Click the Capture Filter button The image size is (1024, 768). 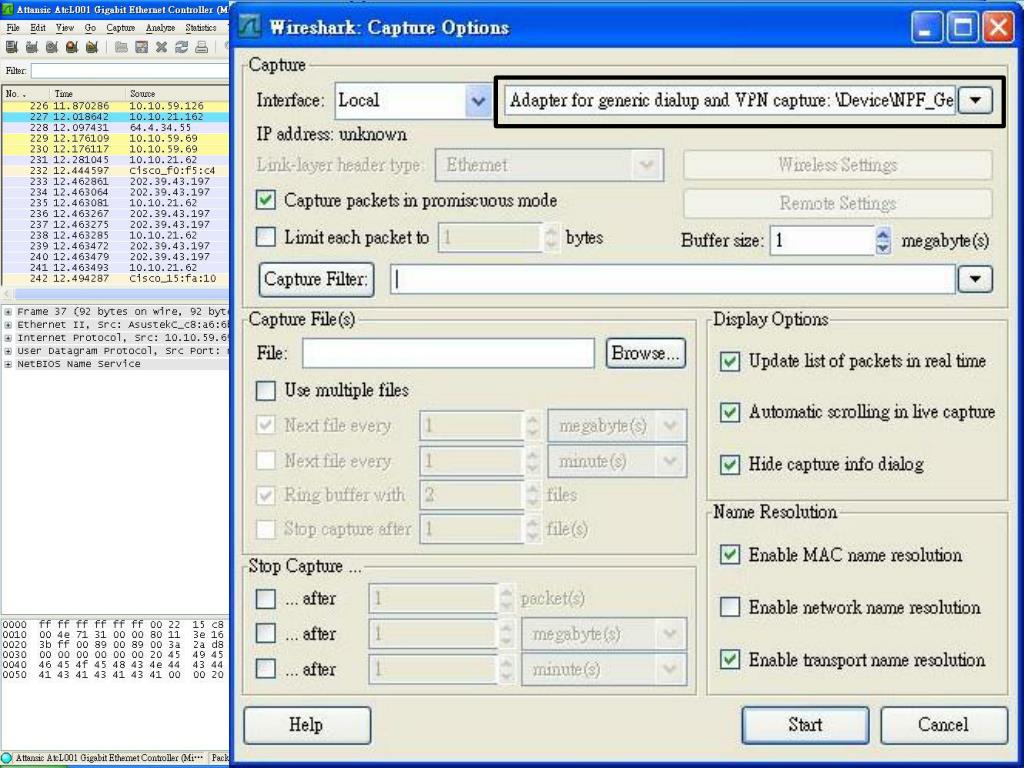(317, 280)
